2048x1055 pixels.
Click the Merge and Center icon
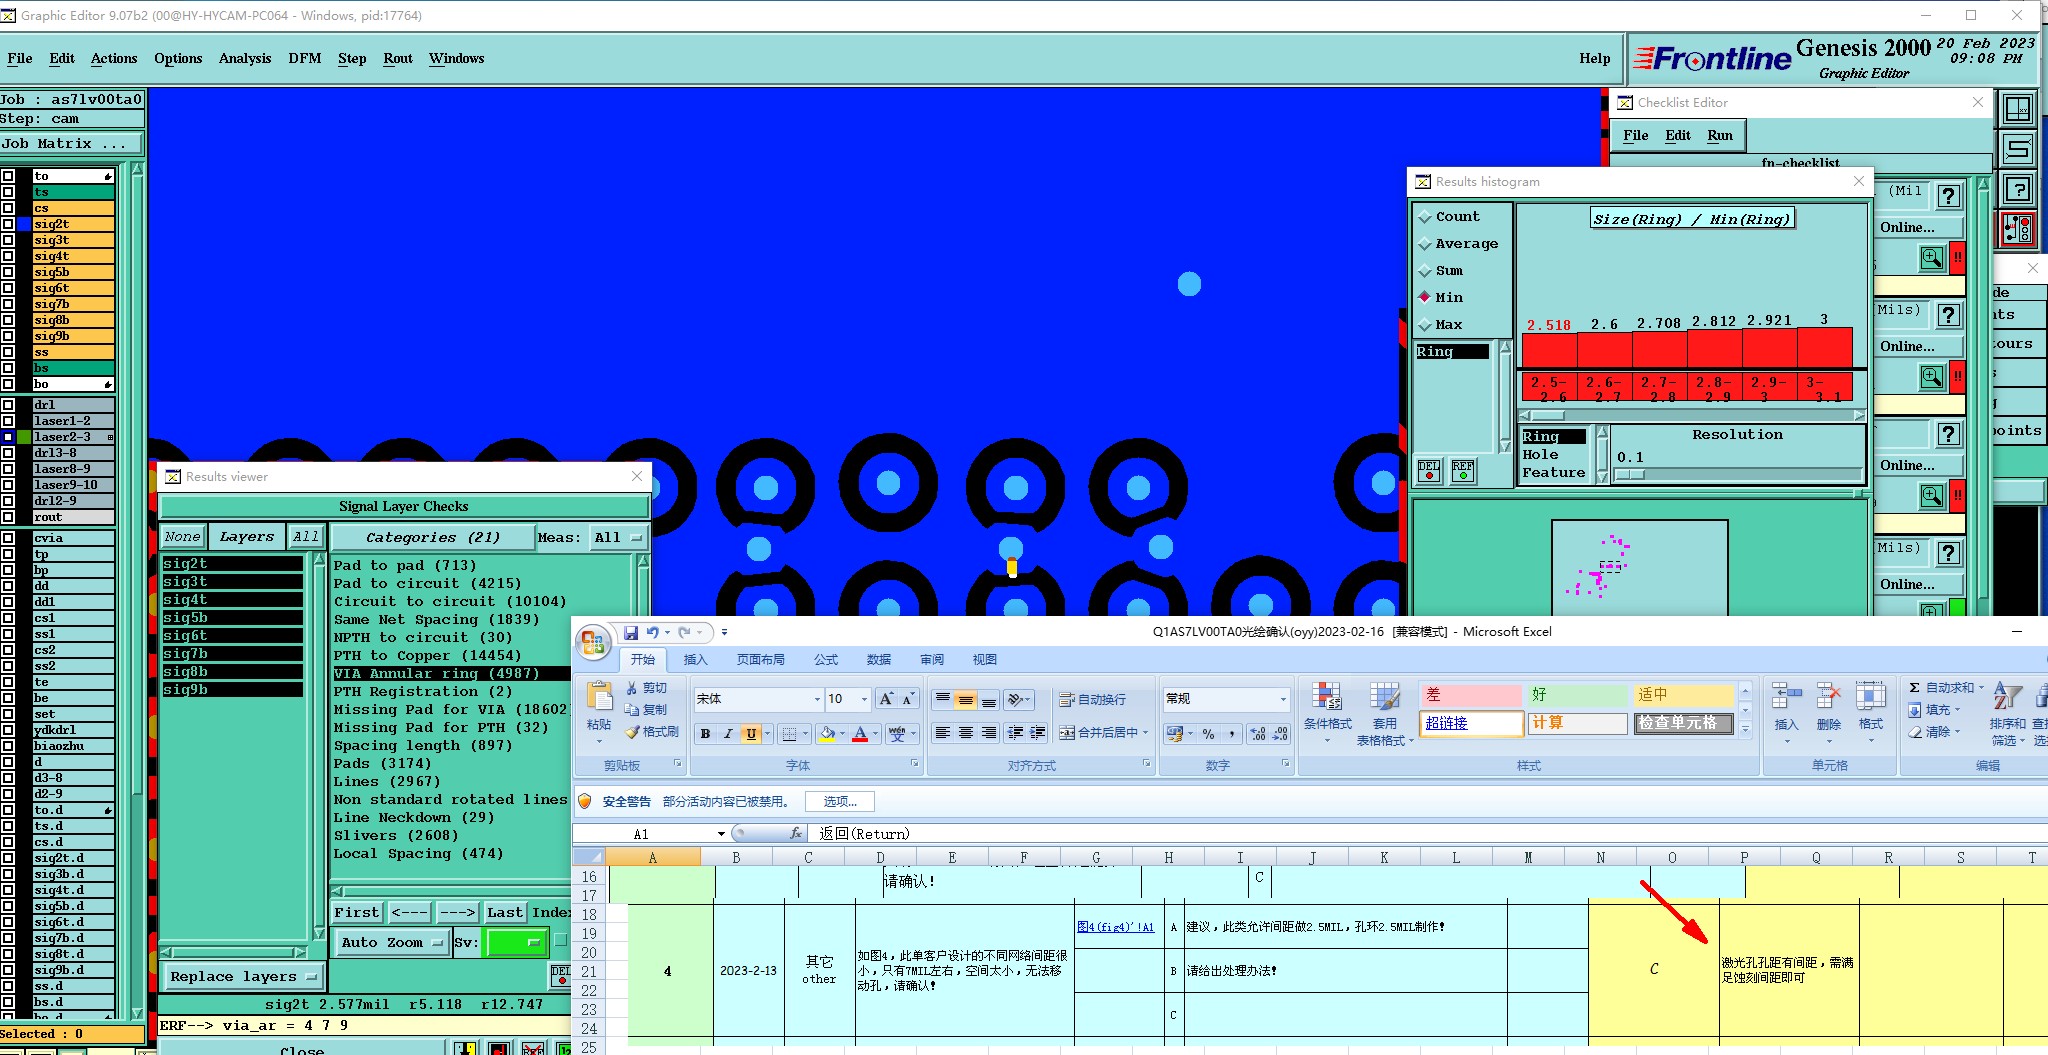(x=1067, y=733)
